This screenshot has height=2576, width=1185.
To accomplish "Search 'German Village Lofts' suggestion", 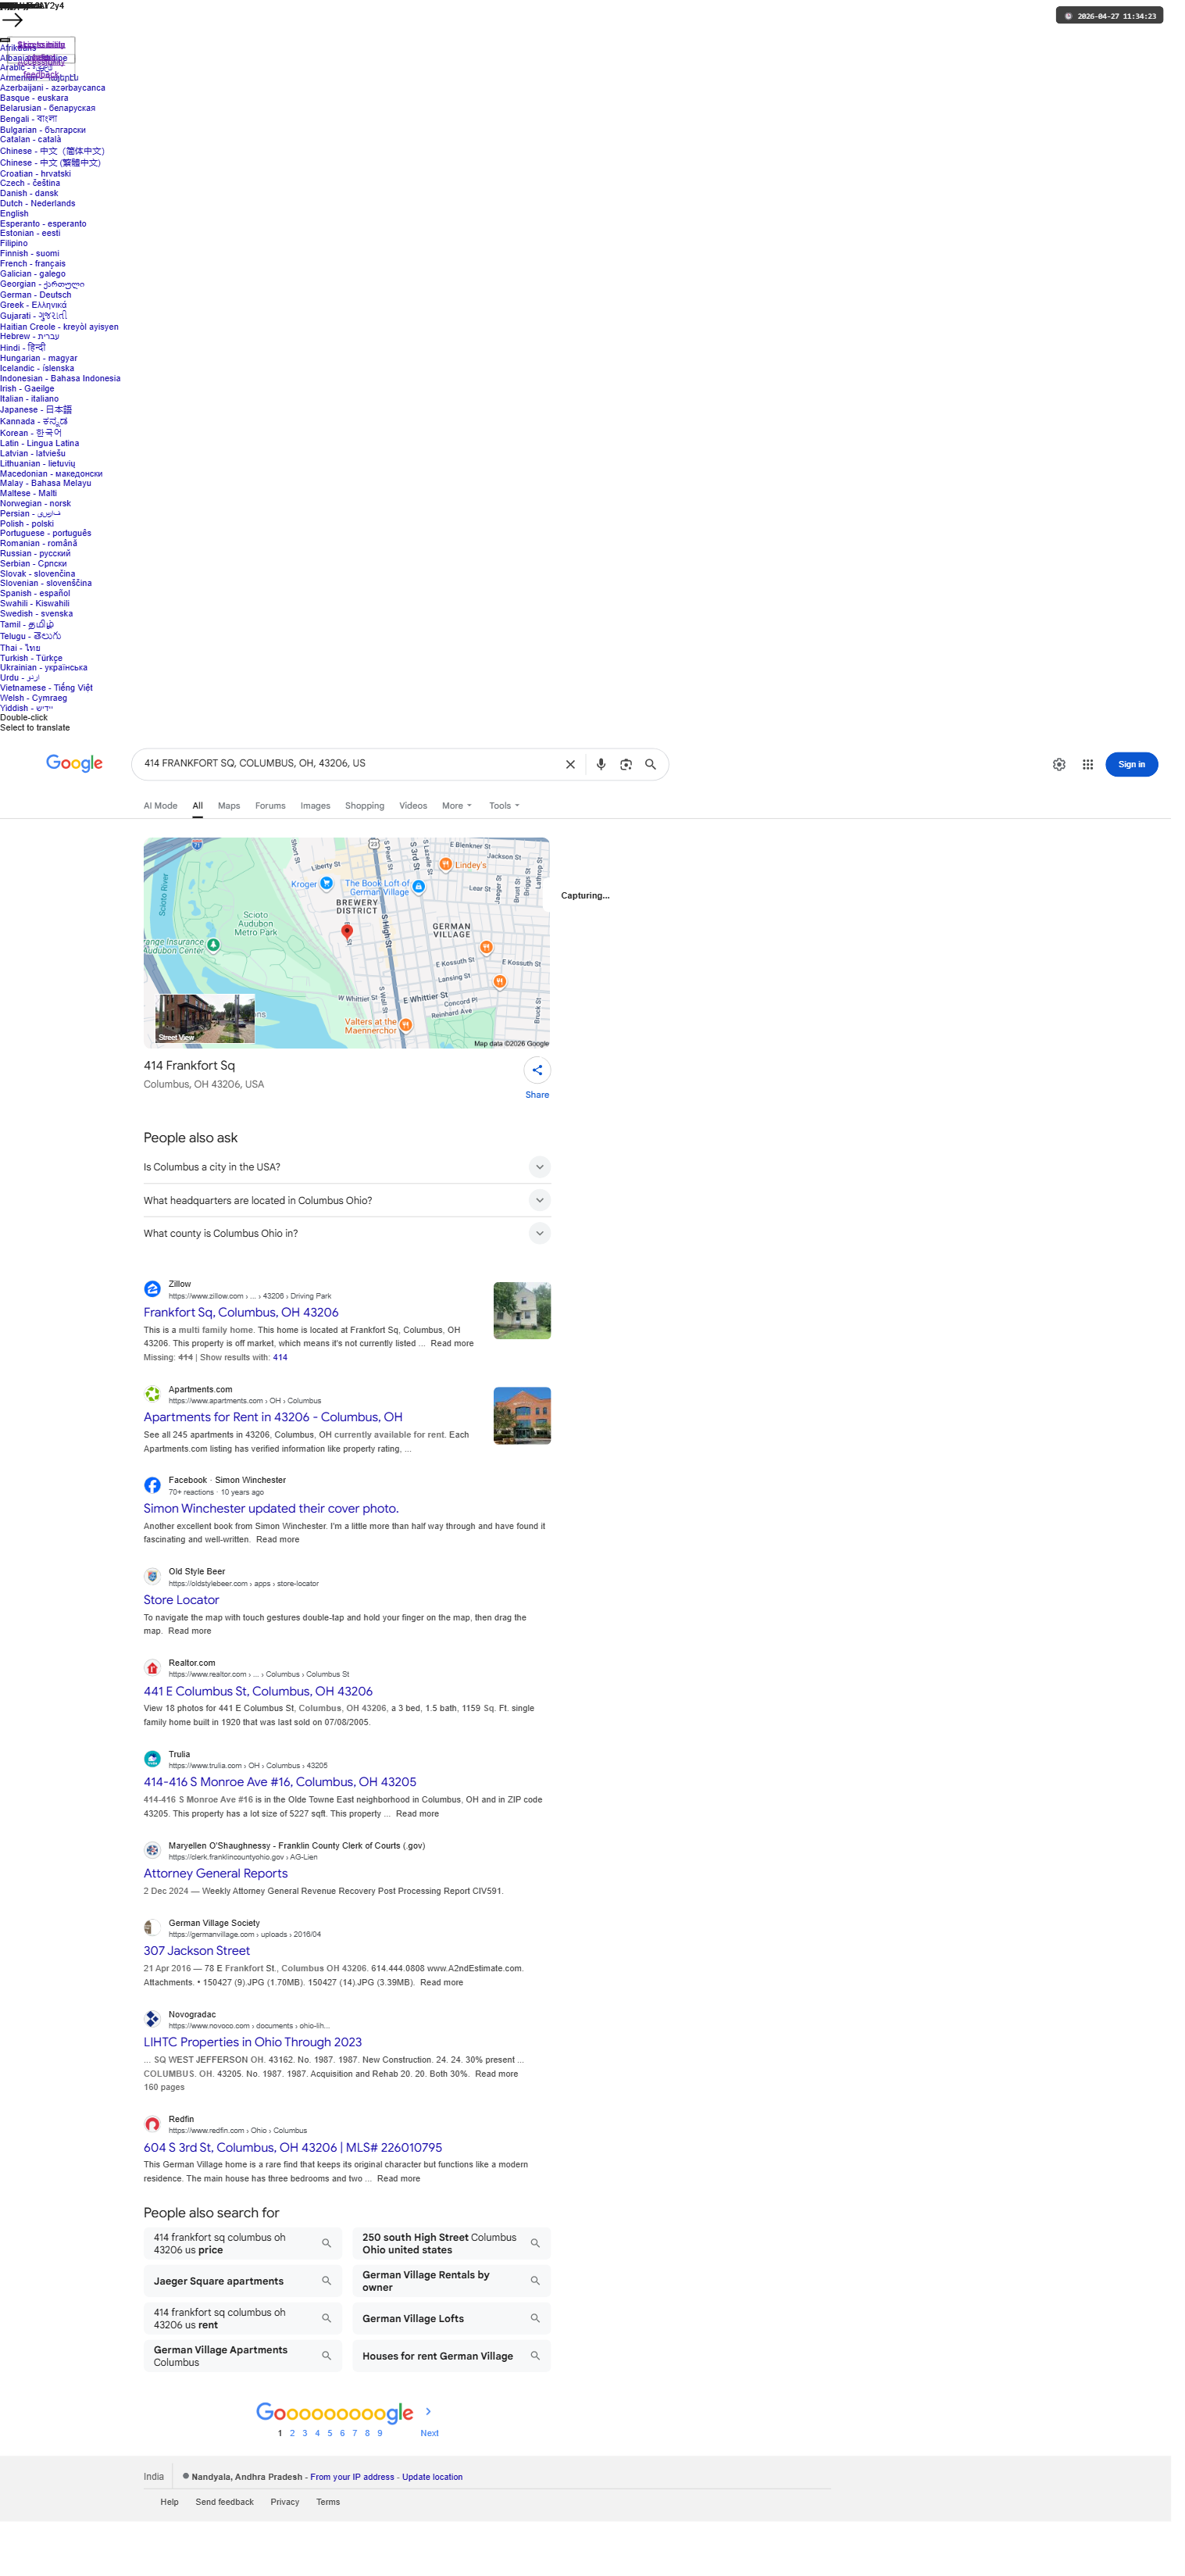I will point(451,2319).
